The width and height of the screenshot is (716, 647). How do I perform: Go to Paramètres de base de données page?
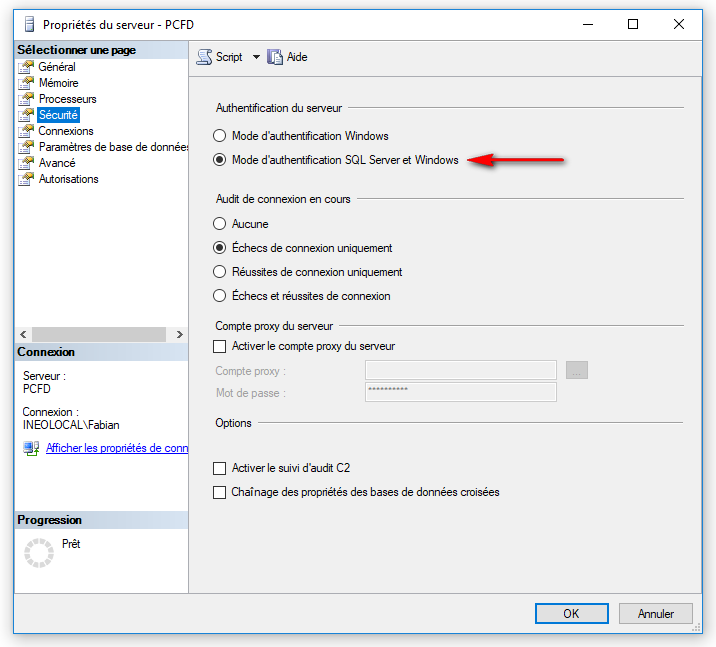[113, 147]
